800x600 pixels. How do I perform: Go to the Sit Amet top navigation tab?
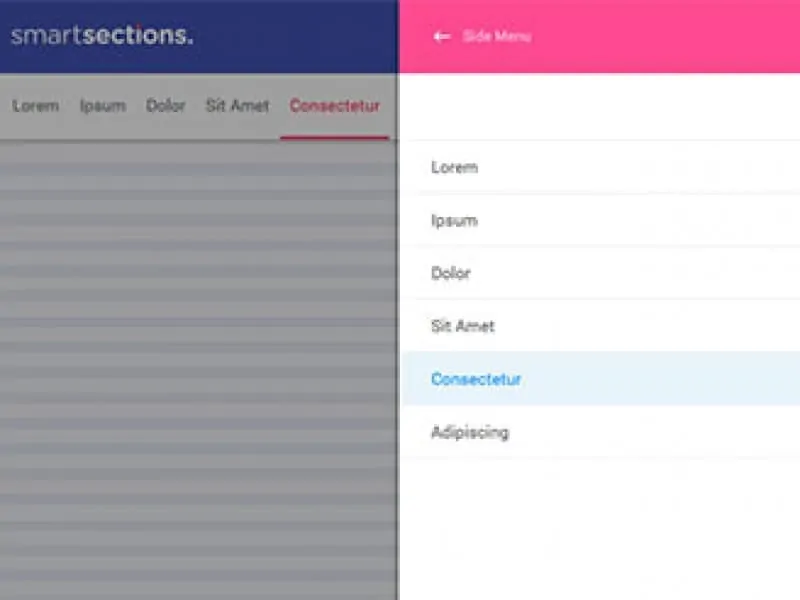pyautogui.click(x=237, y=106)
